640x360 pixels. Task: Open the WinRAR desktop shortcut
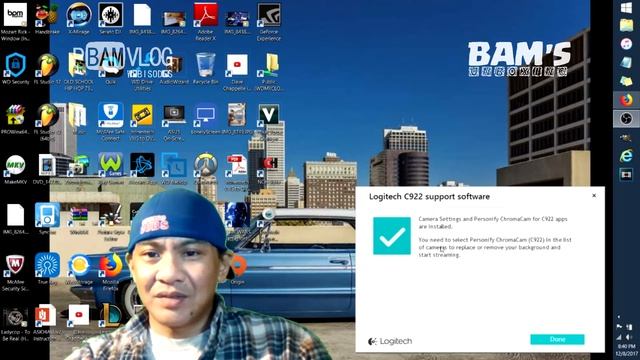pos(79,219)
